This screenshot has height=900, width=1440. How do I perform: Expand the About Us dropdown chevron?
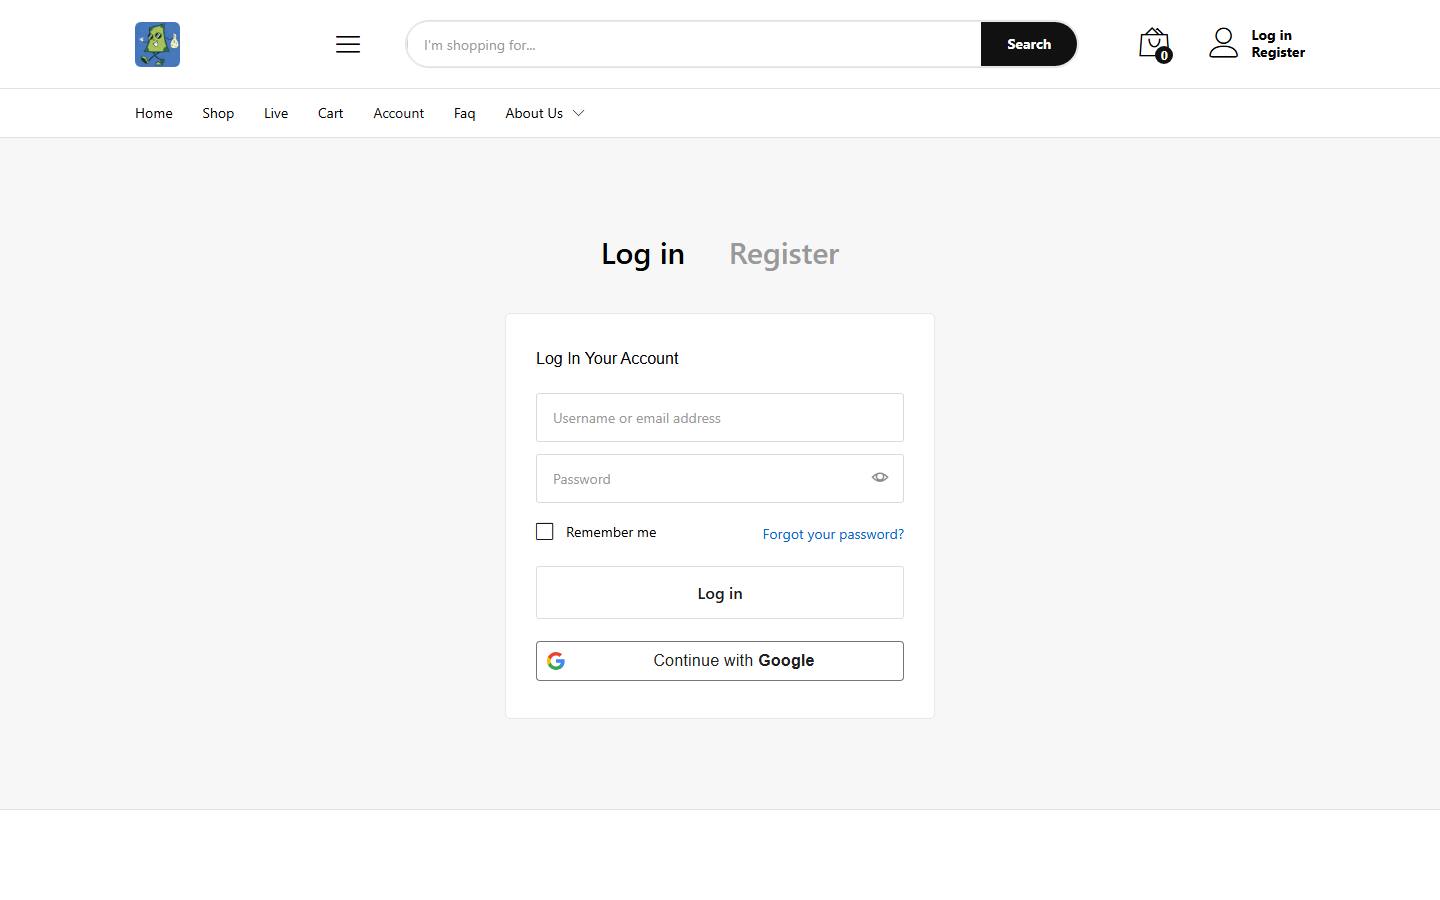578,113
